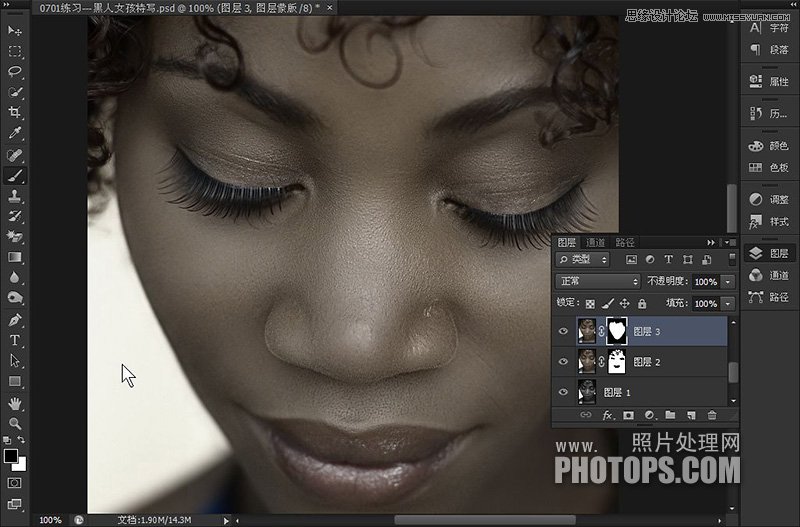Screen dimensions: 800x527
Task: Hide 图层 1 layer visibility
Action: pyautogui.click(x=563, y=392)
